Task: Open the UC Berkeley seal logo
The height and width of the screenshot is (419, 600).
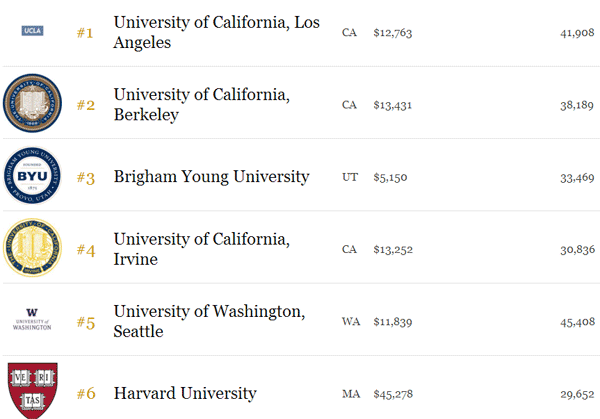Action: (32, 103)
